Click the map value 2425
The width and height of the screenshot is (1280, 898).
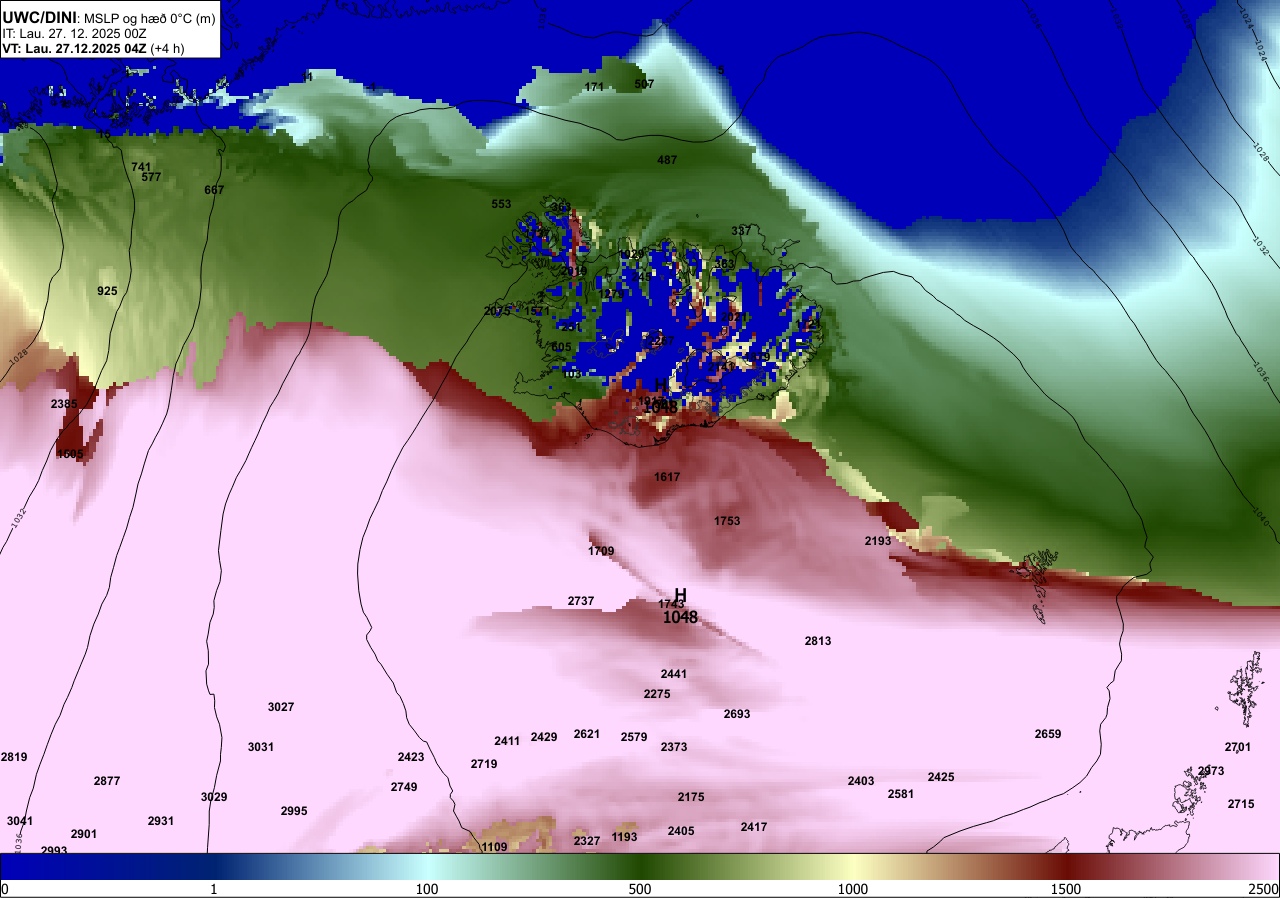(941, 777)
